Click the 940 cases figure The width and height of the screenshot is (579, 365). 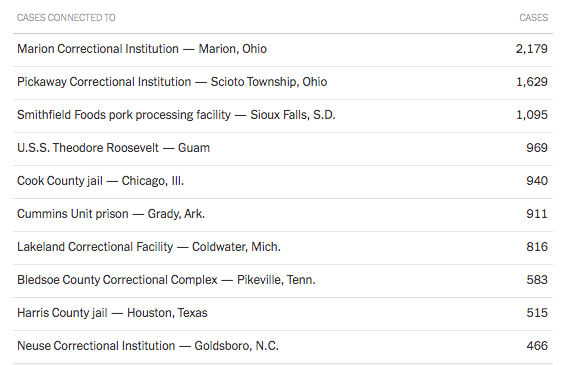(537, 181)
